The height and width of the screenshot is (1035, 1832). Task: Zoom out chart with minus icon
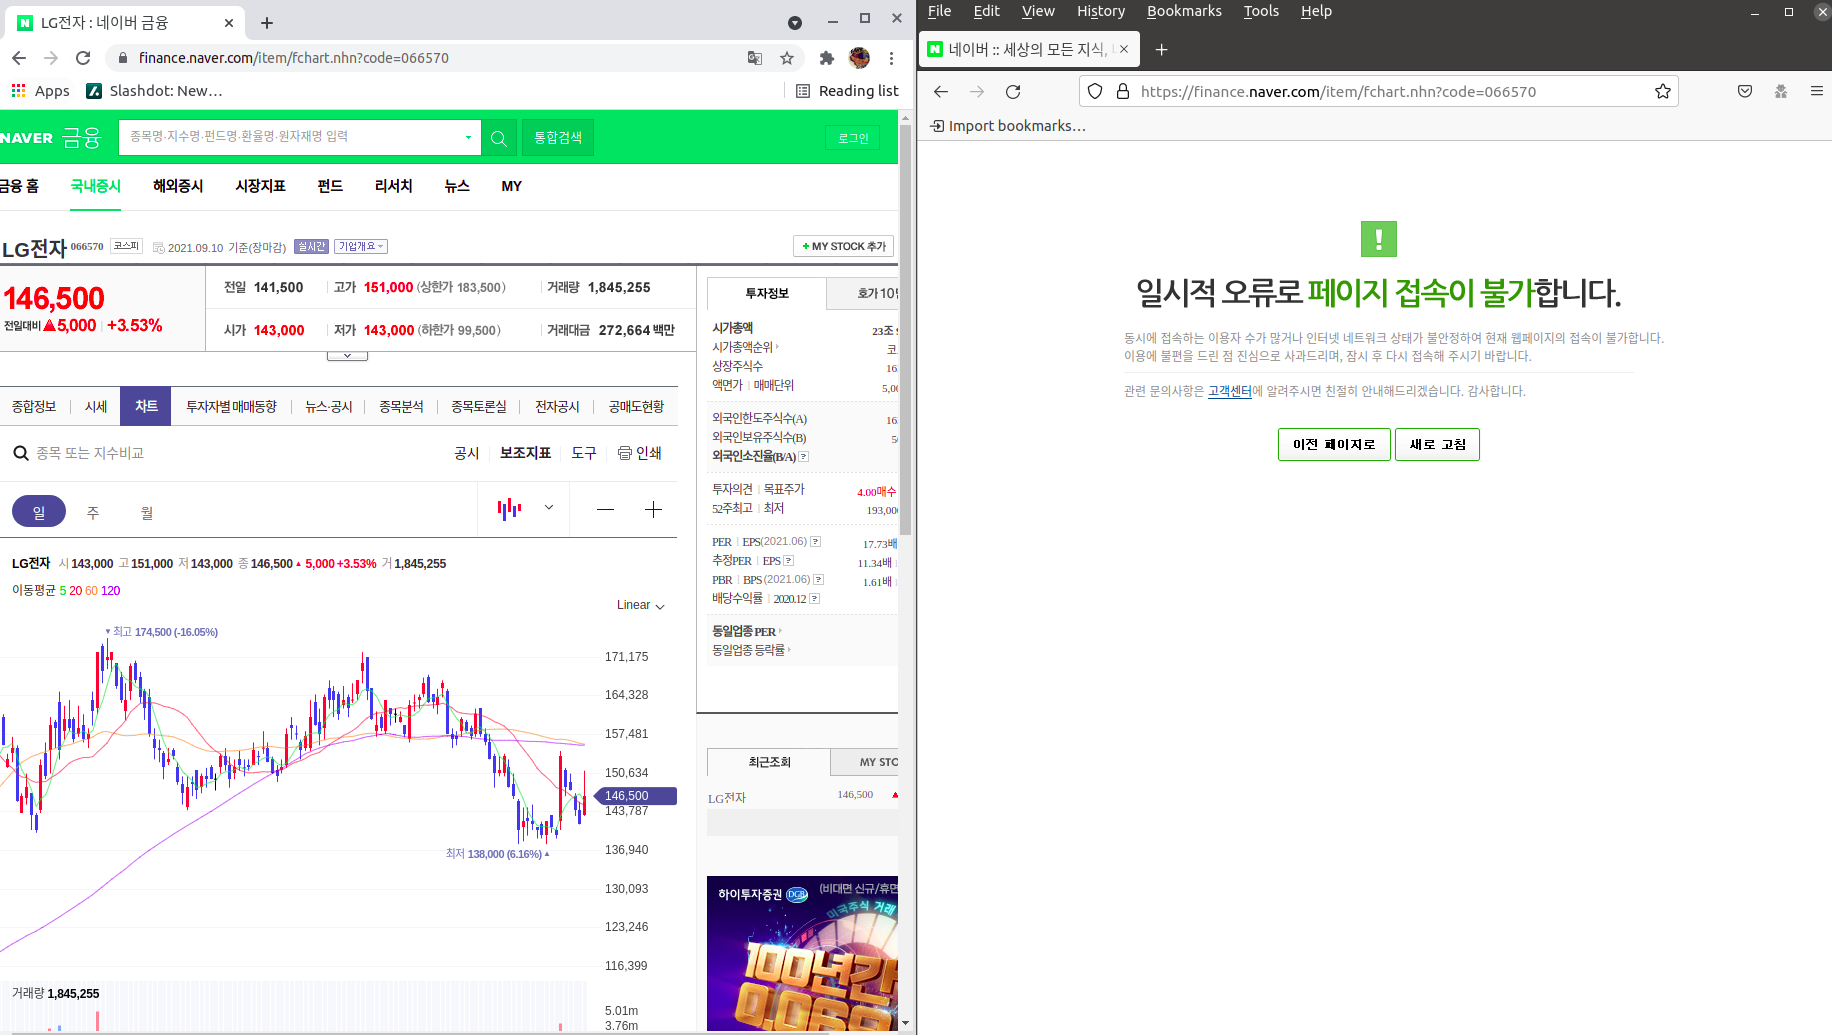pos(605,510)
